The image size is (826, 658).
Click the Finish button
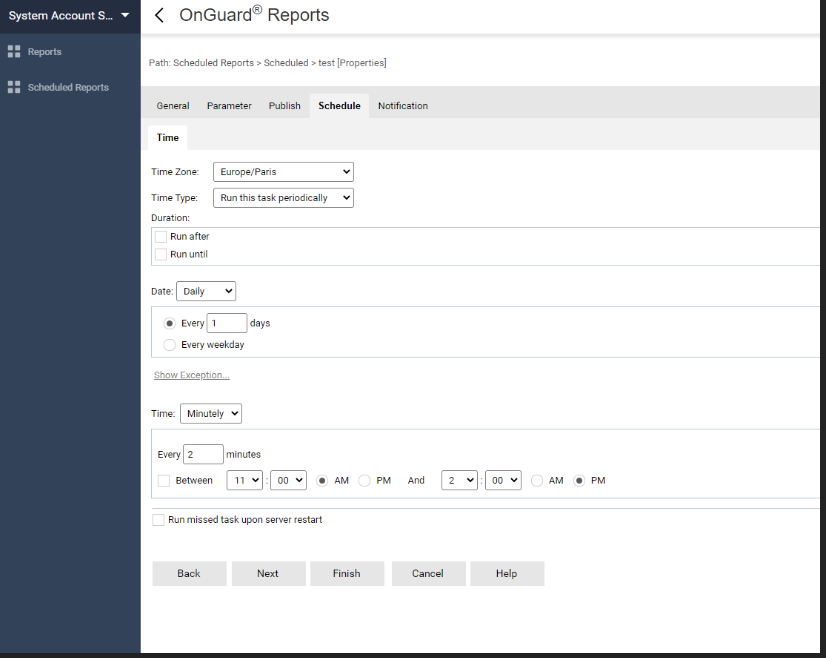coord(347,573)
